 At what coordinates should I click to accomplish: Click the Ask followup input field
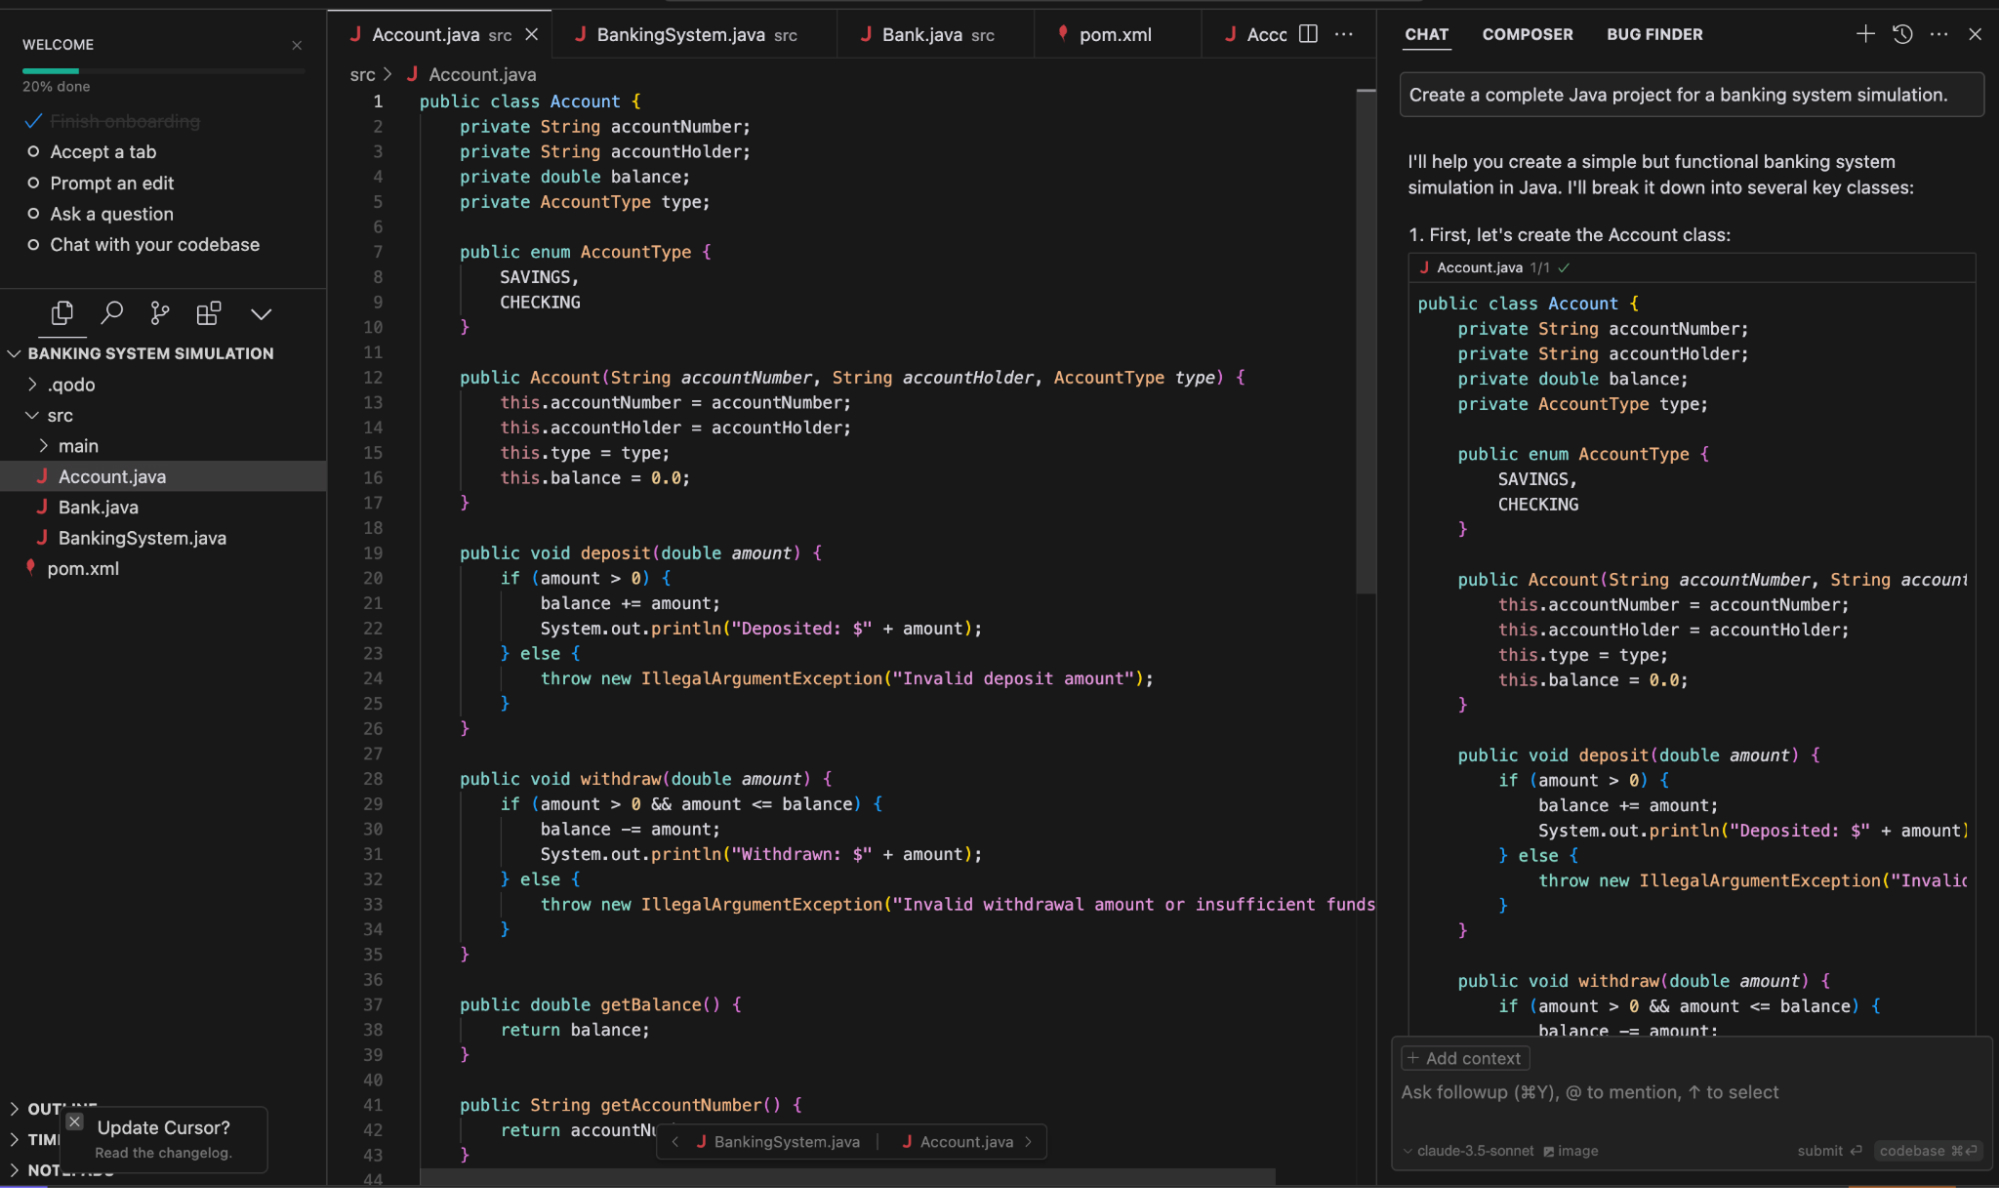[1690, 1093]
